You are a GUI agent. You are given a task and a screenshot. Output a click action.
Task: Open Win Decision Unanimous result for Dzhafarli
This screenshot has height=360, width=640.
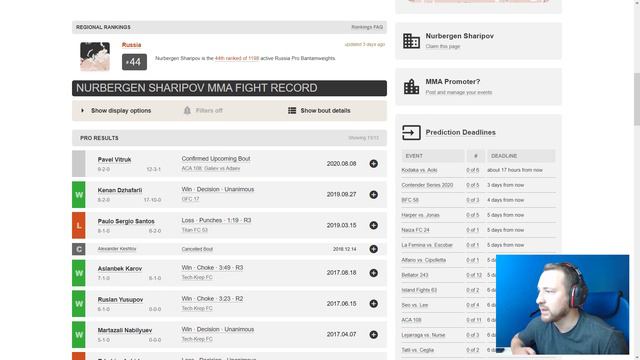(218, 189)
